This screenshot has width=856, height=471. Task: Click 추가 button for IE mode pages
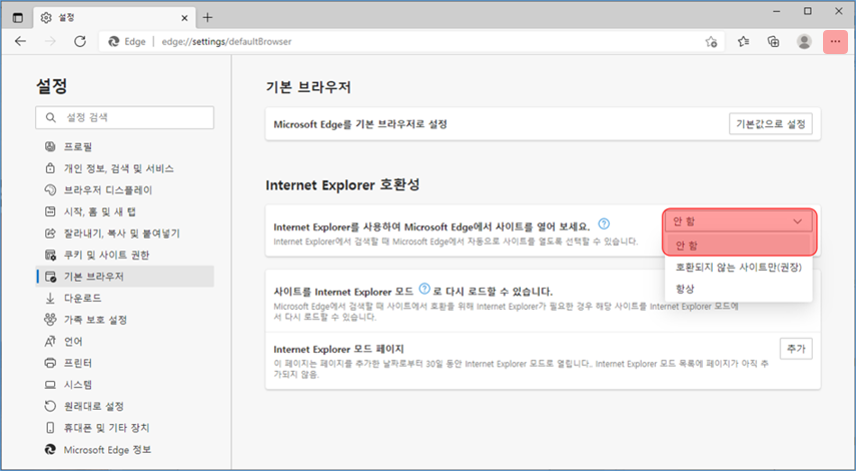[796, 348]
